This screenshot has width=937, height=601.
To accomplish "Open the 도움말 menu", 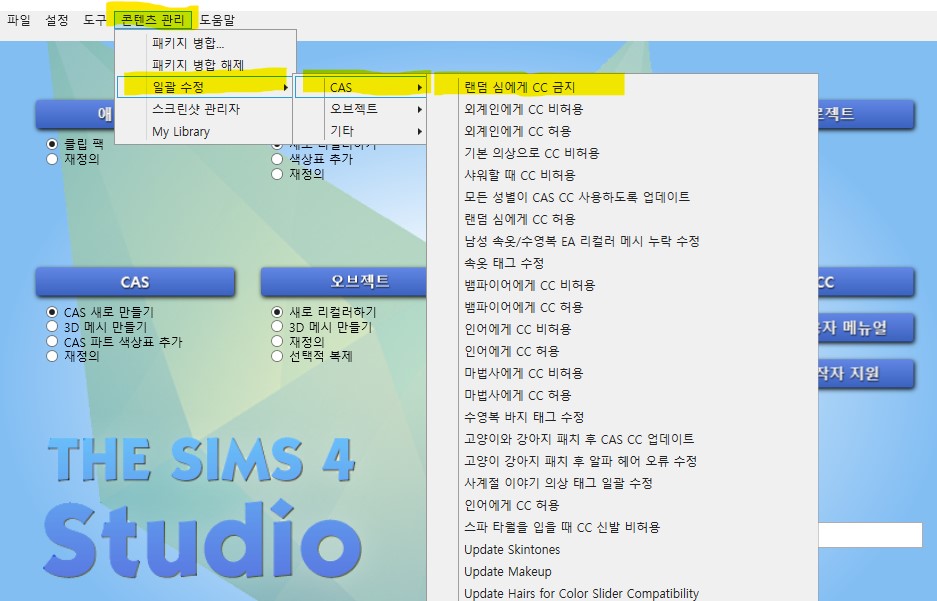I will click(217, 20).
